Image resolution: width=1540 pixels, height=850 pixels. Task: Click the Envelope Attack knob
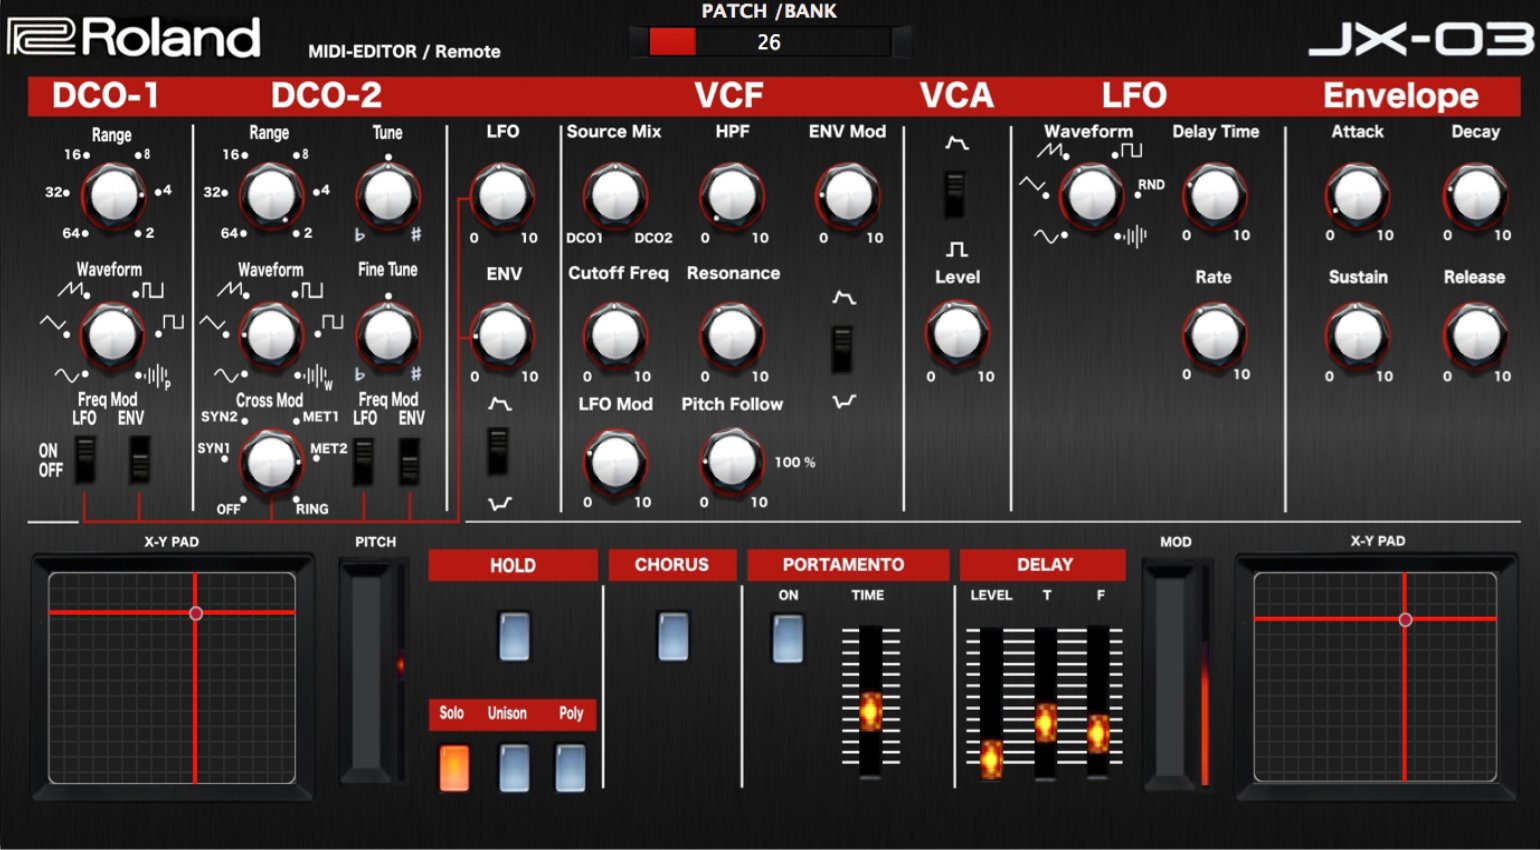(1357, 195)
